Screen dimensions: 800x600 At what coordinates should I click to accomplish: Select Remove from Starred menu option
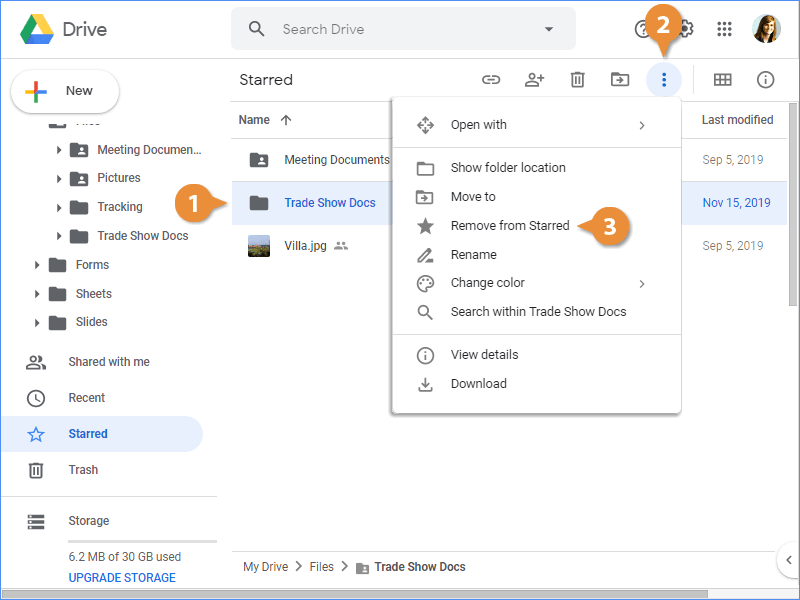(x=509, y=226)
